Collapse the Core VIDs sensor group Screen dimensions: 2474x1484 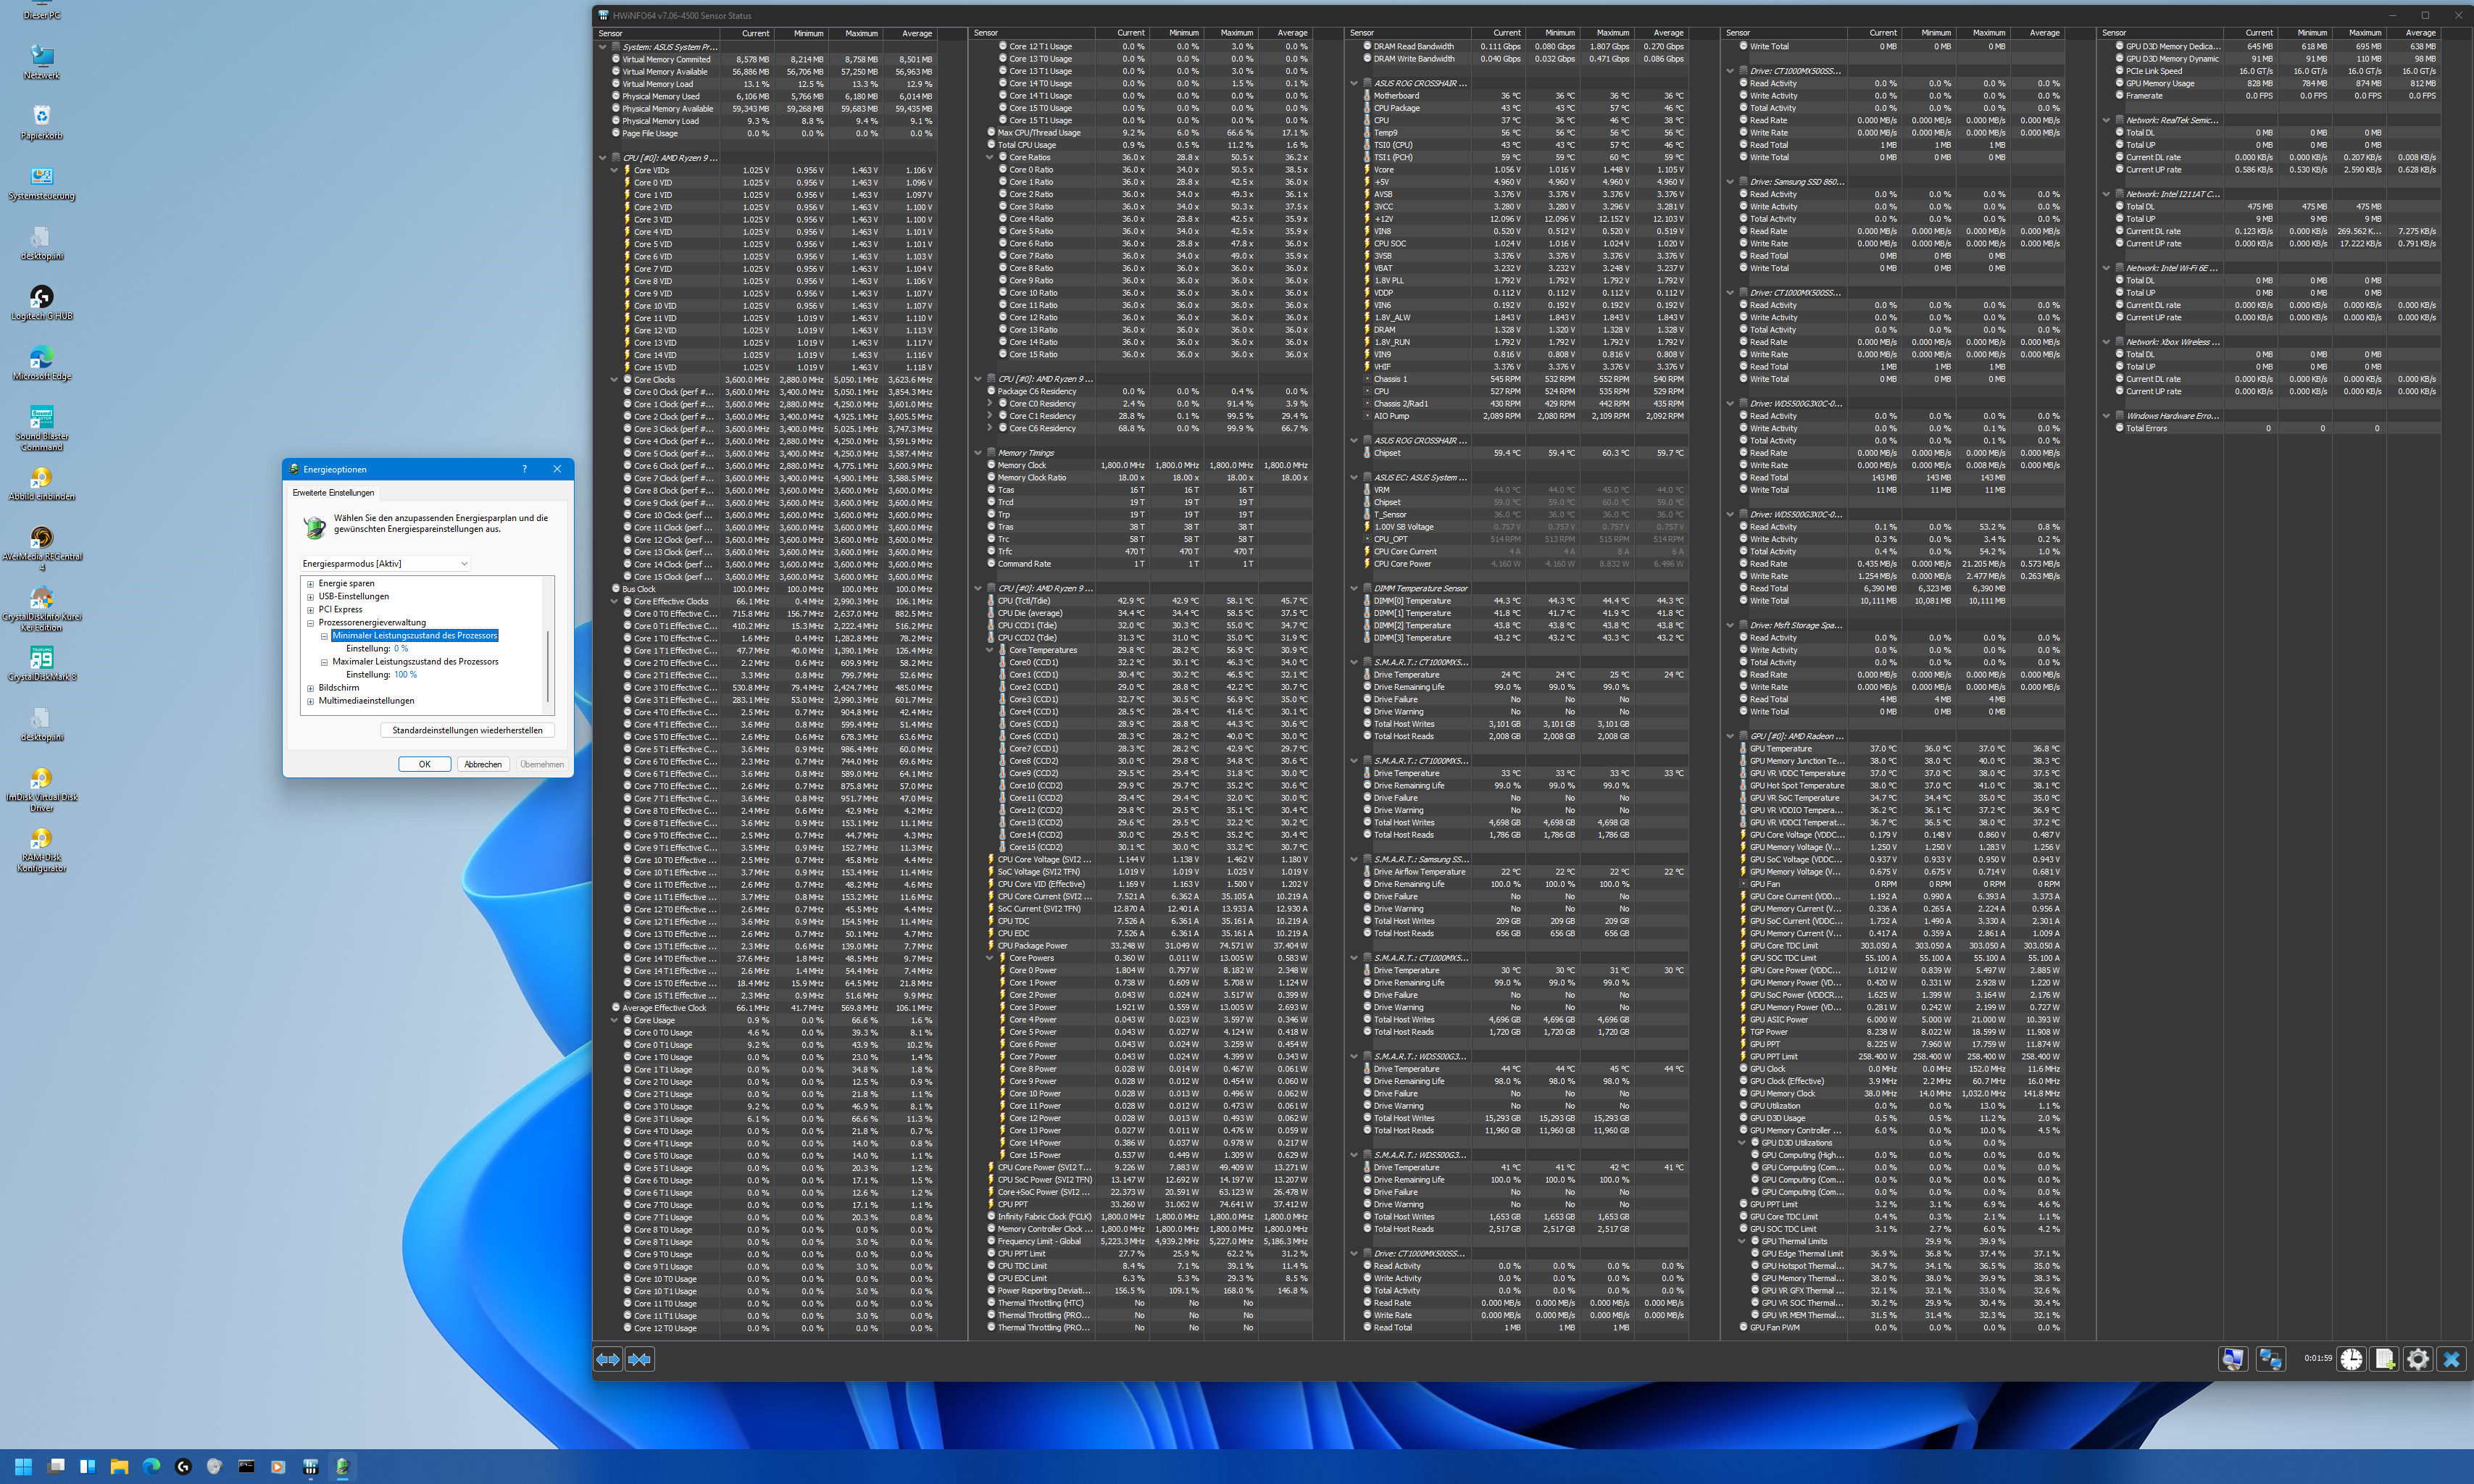[x=614, y=170]
